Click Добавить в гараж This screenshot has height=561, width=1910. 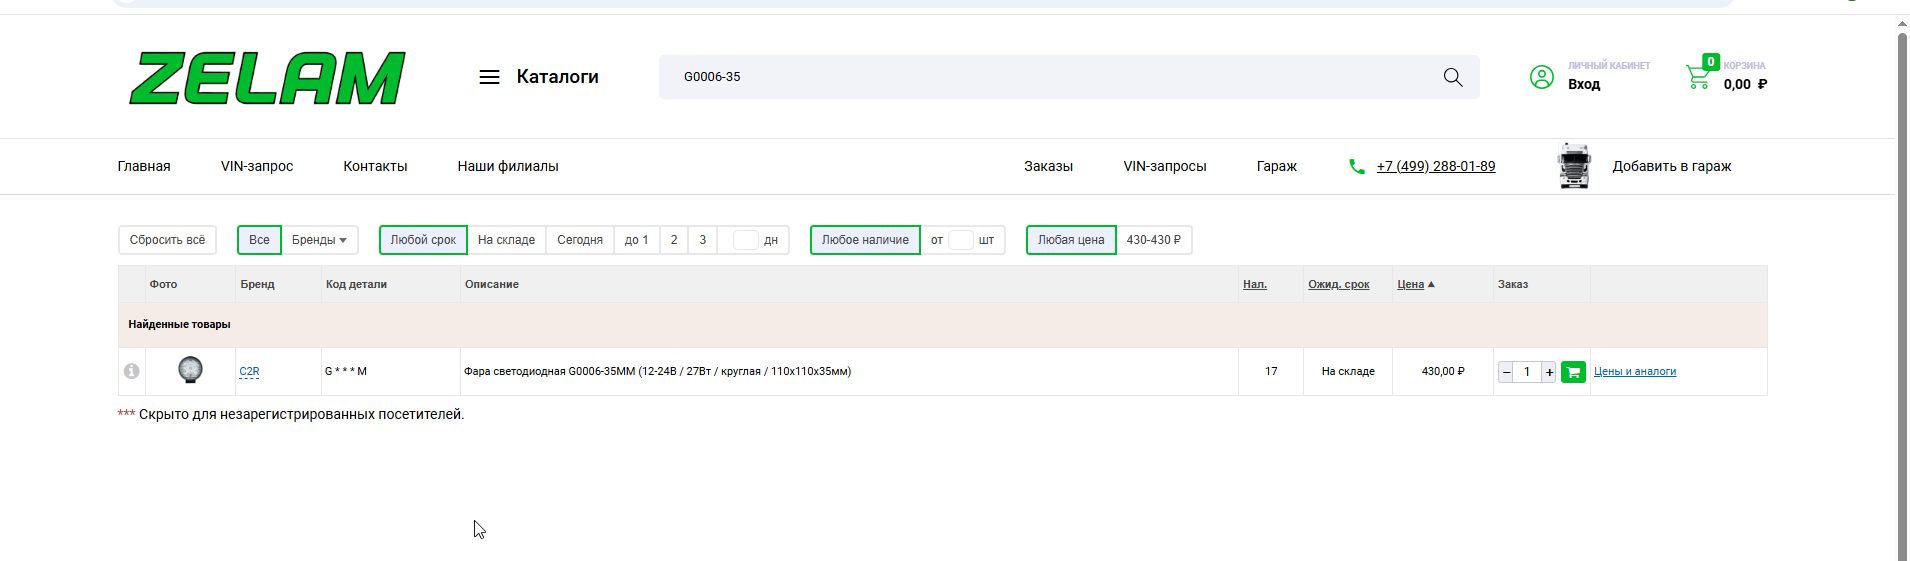(1672, 167)
